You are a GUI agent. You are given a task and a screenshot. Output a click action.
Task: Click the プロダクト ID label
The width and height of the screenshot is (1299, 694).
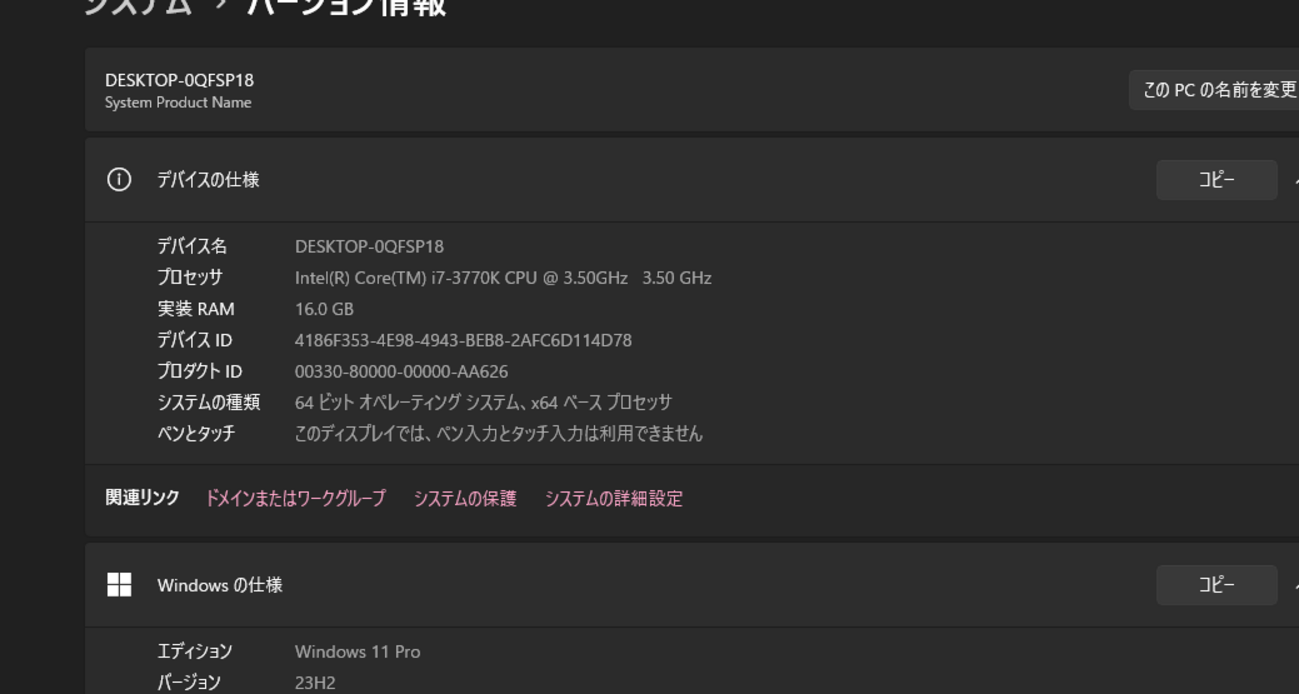(x=199, y=371)
